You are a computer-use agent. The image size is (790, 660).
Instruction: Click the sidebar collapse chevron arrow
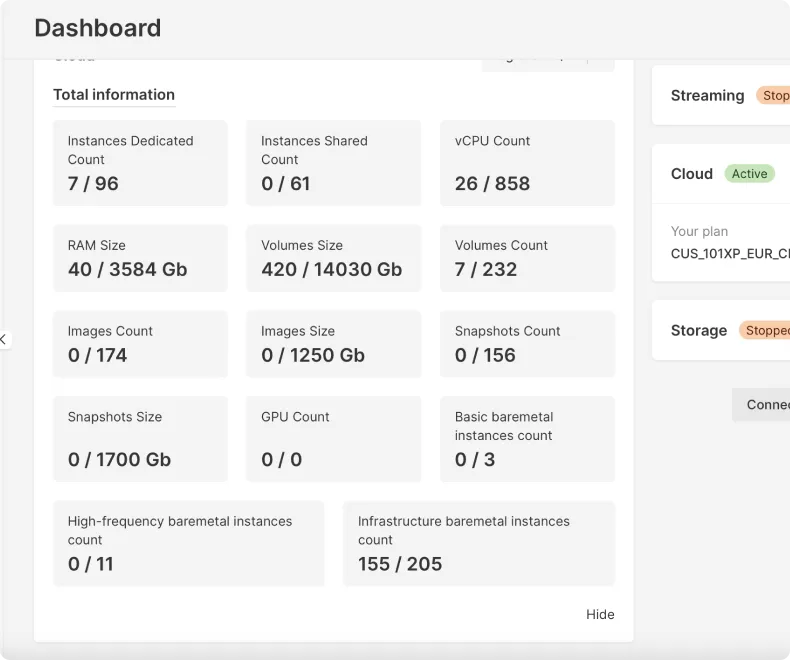coord(4,340)
